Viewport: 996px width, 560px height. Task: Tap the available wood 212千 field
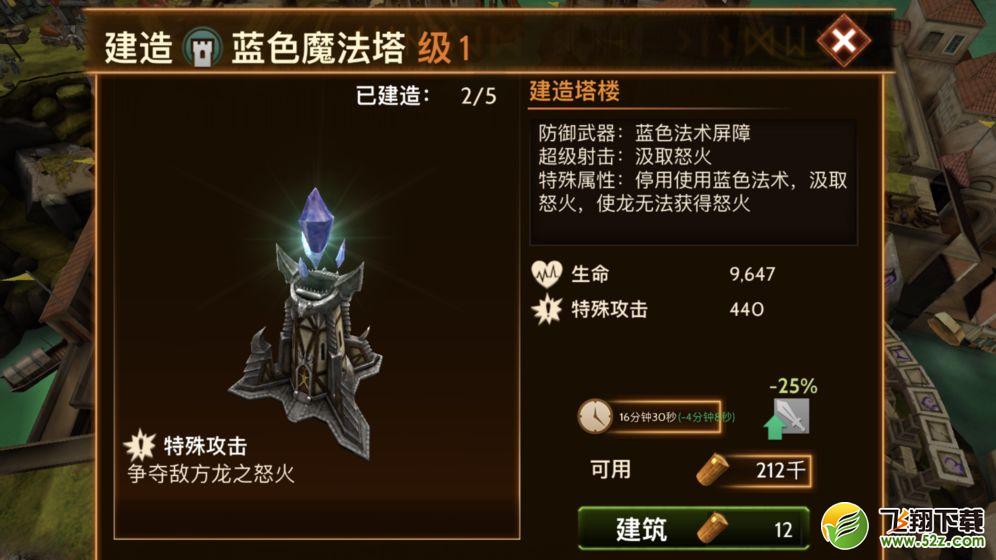(753, 470)
